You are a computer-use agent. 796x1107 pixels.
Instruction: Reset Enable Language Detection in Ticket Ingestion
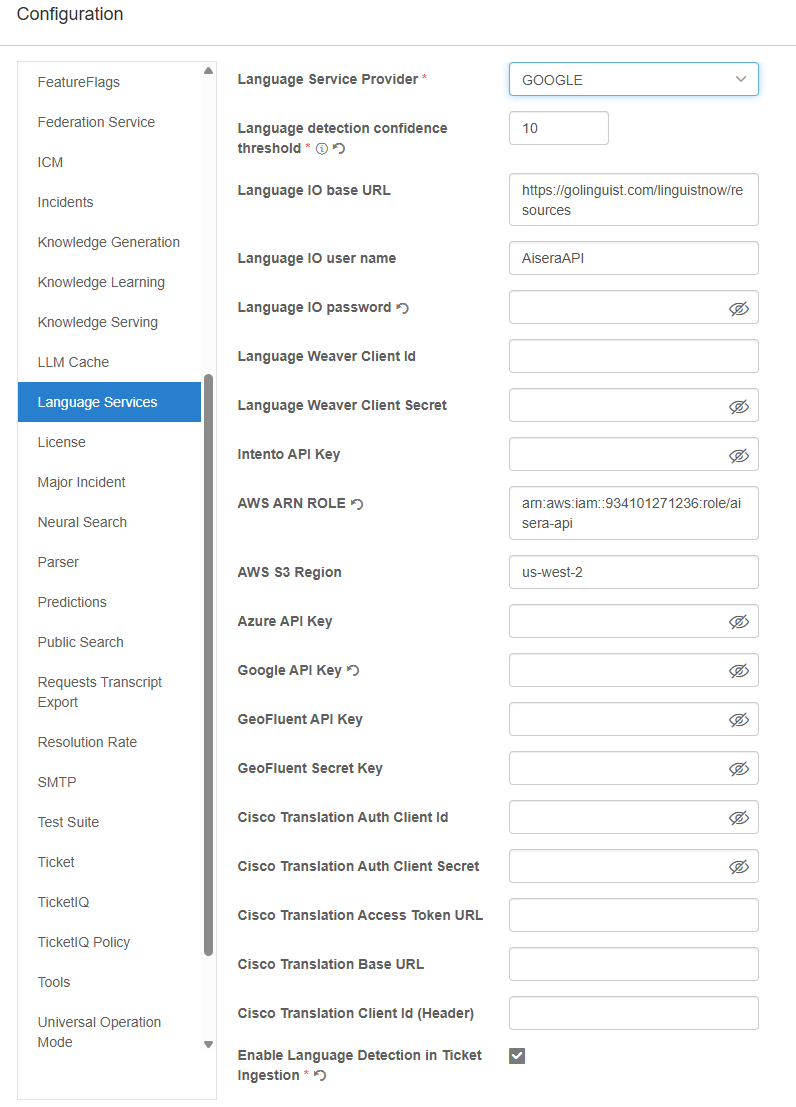(320, 1076)
